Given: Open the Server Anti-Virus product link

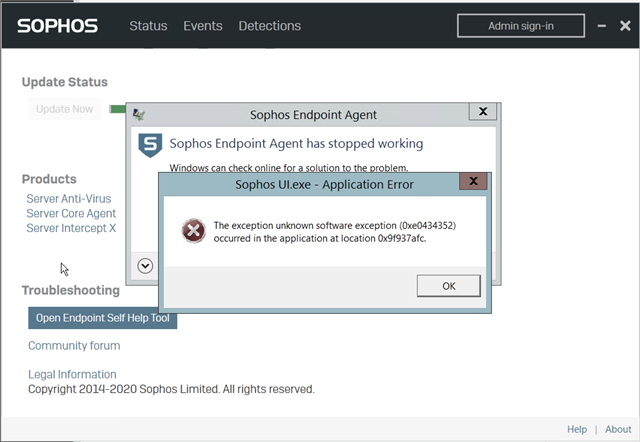Looking at the screenshot, I should [x=69, y=199].
